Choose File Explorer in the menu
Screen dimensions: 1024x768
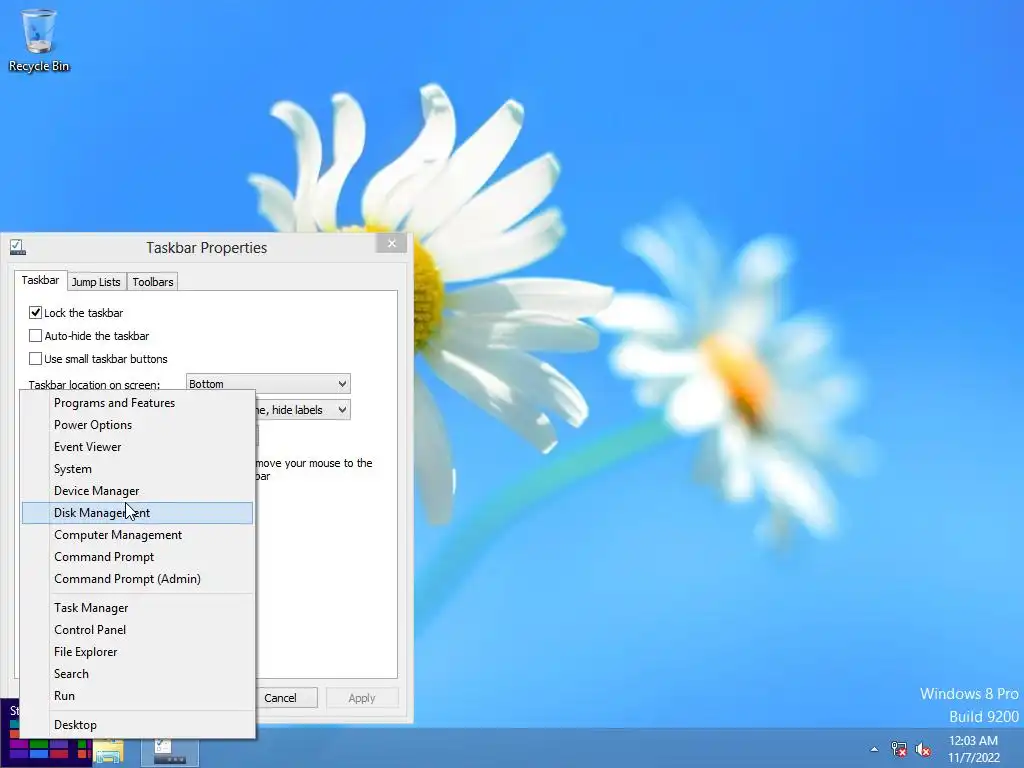click(137, 652)
